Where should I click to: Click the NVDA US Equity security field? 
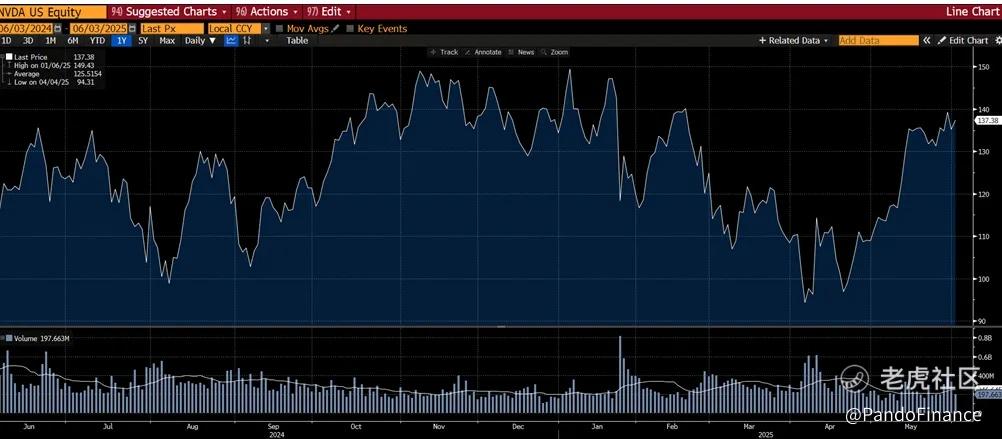53,12
